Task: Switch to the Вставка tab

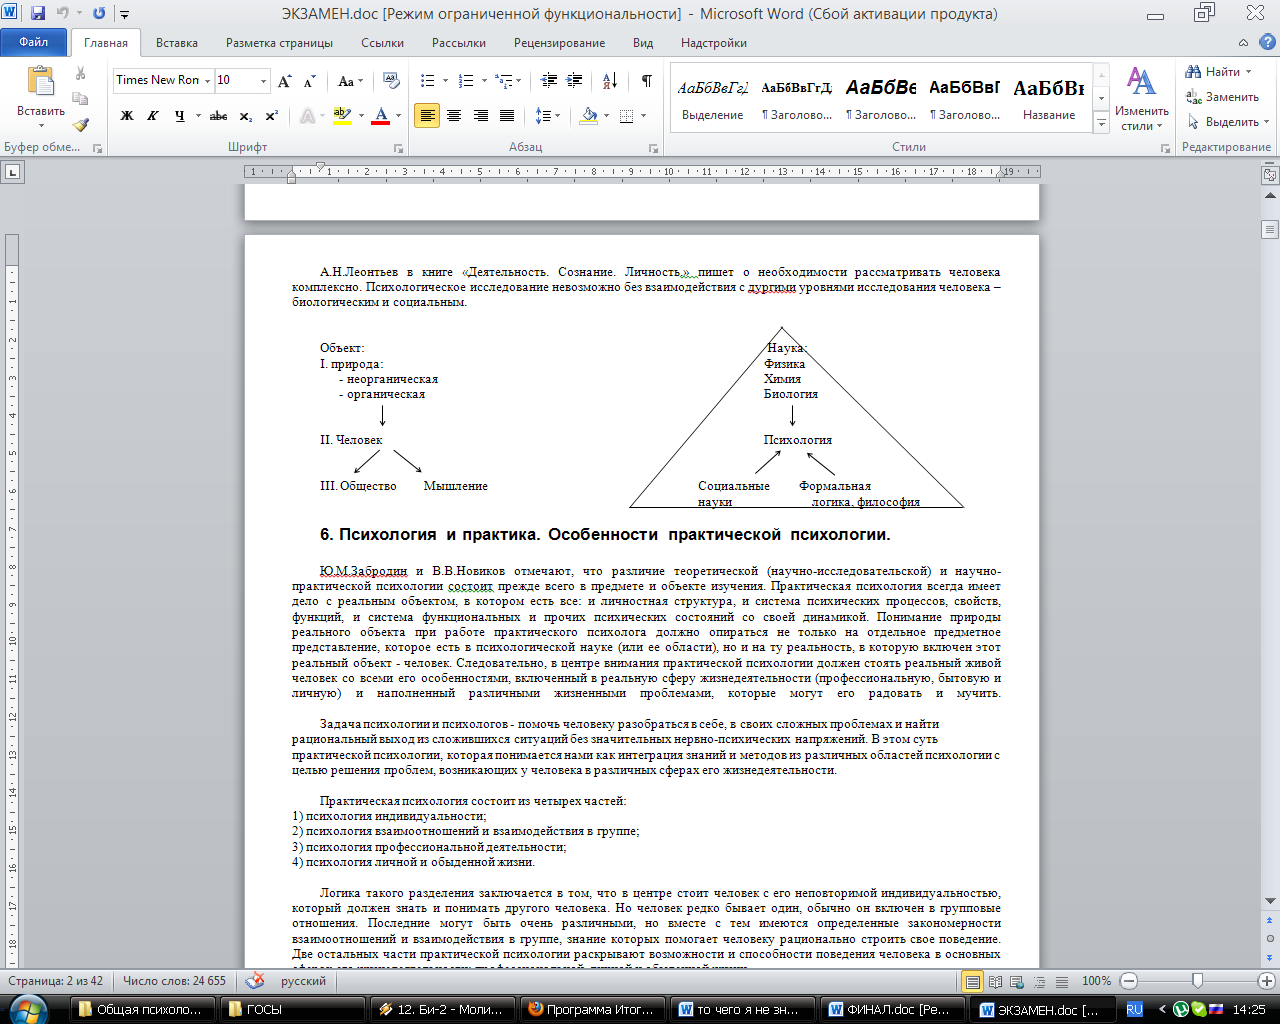Action: click(177, 43)
